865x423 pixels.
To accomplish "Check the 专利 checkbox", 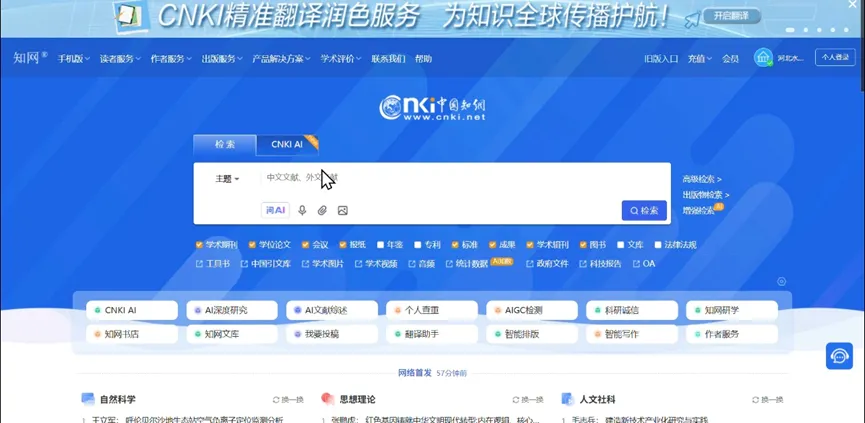I will (x=418, y=245).
